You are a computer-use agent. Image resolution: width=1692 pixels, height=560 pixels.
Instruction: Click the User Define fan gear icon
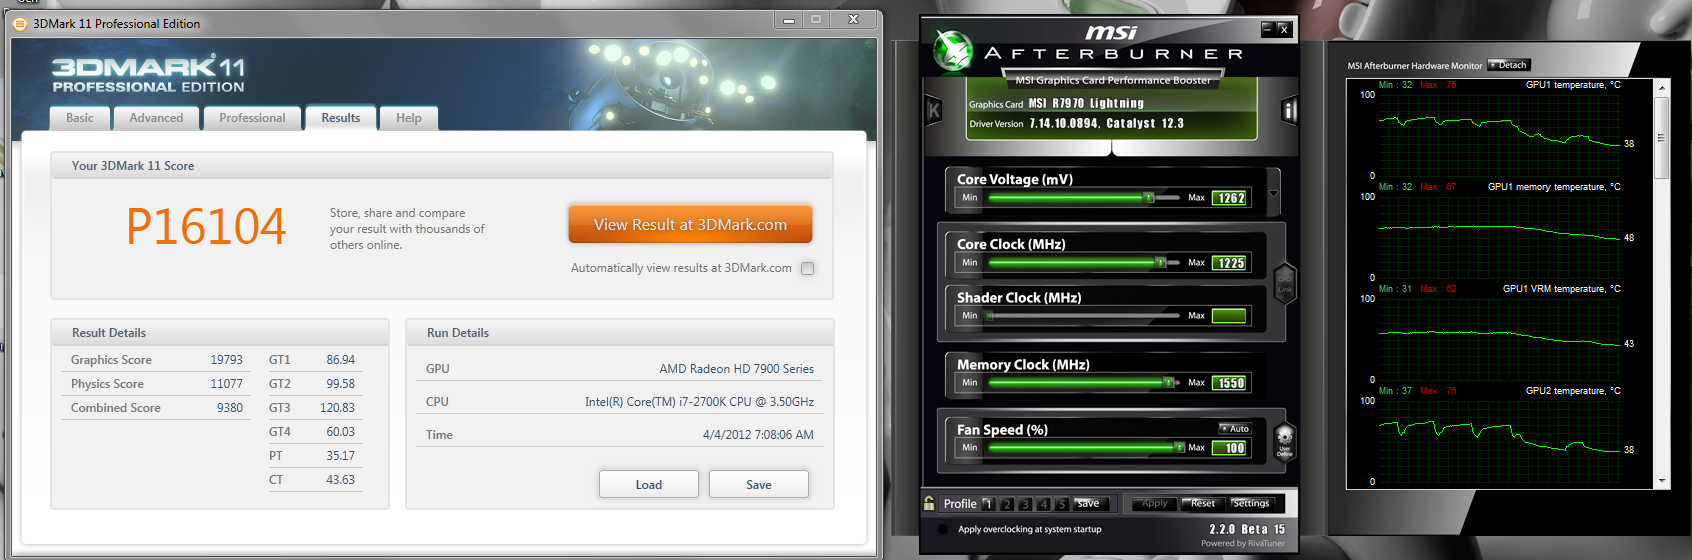(1285, 438)
